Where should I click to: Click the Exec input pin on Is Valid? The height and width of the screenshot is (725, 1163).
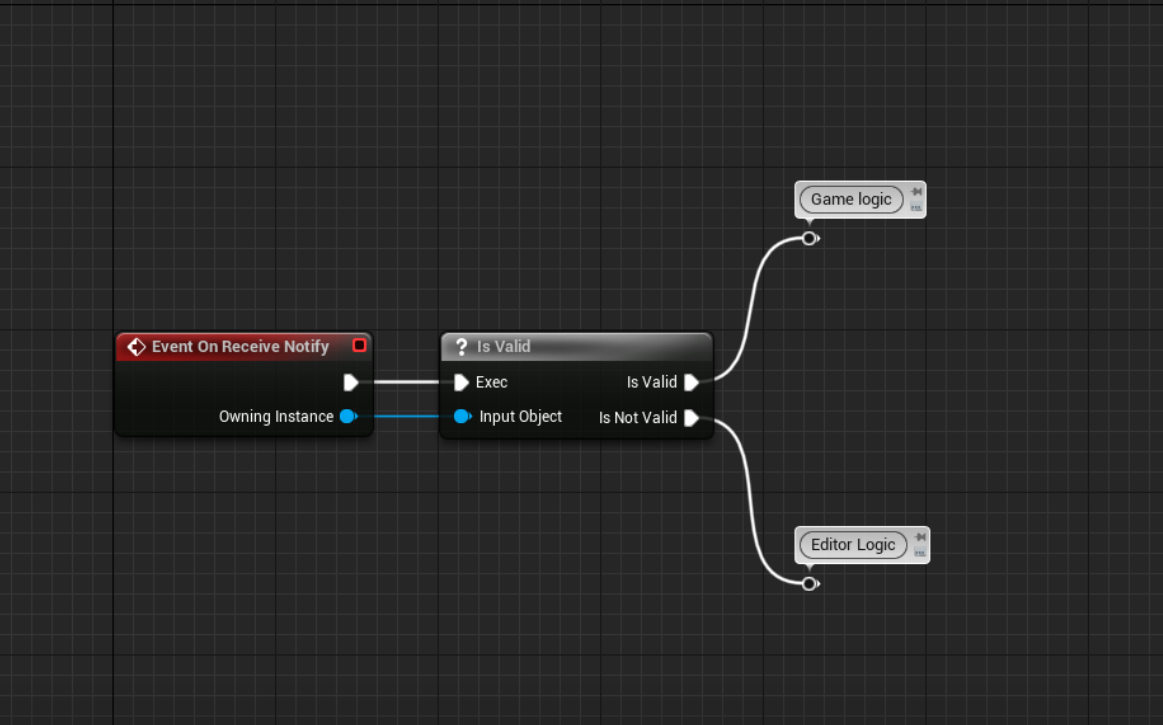pos(461,382)
